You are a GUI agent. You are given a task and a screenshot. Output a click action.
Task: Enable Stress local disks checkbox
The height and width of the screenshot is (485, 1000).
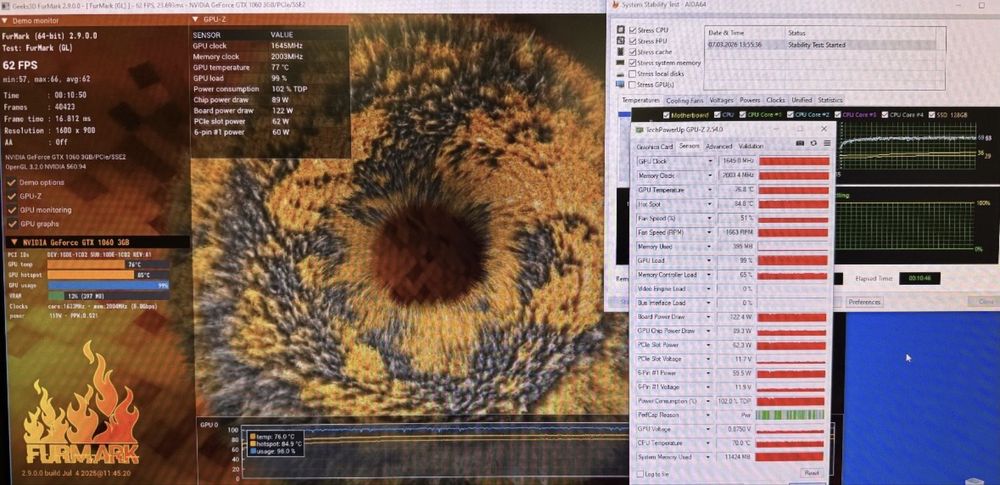pyautogui.click(x=632, y=74)
